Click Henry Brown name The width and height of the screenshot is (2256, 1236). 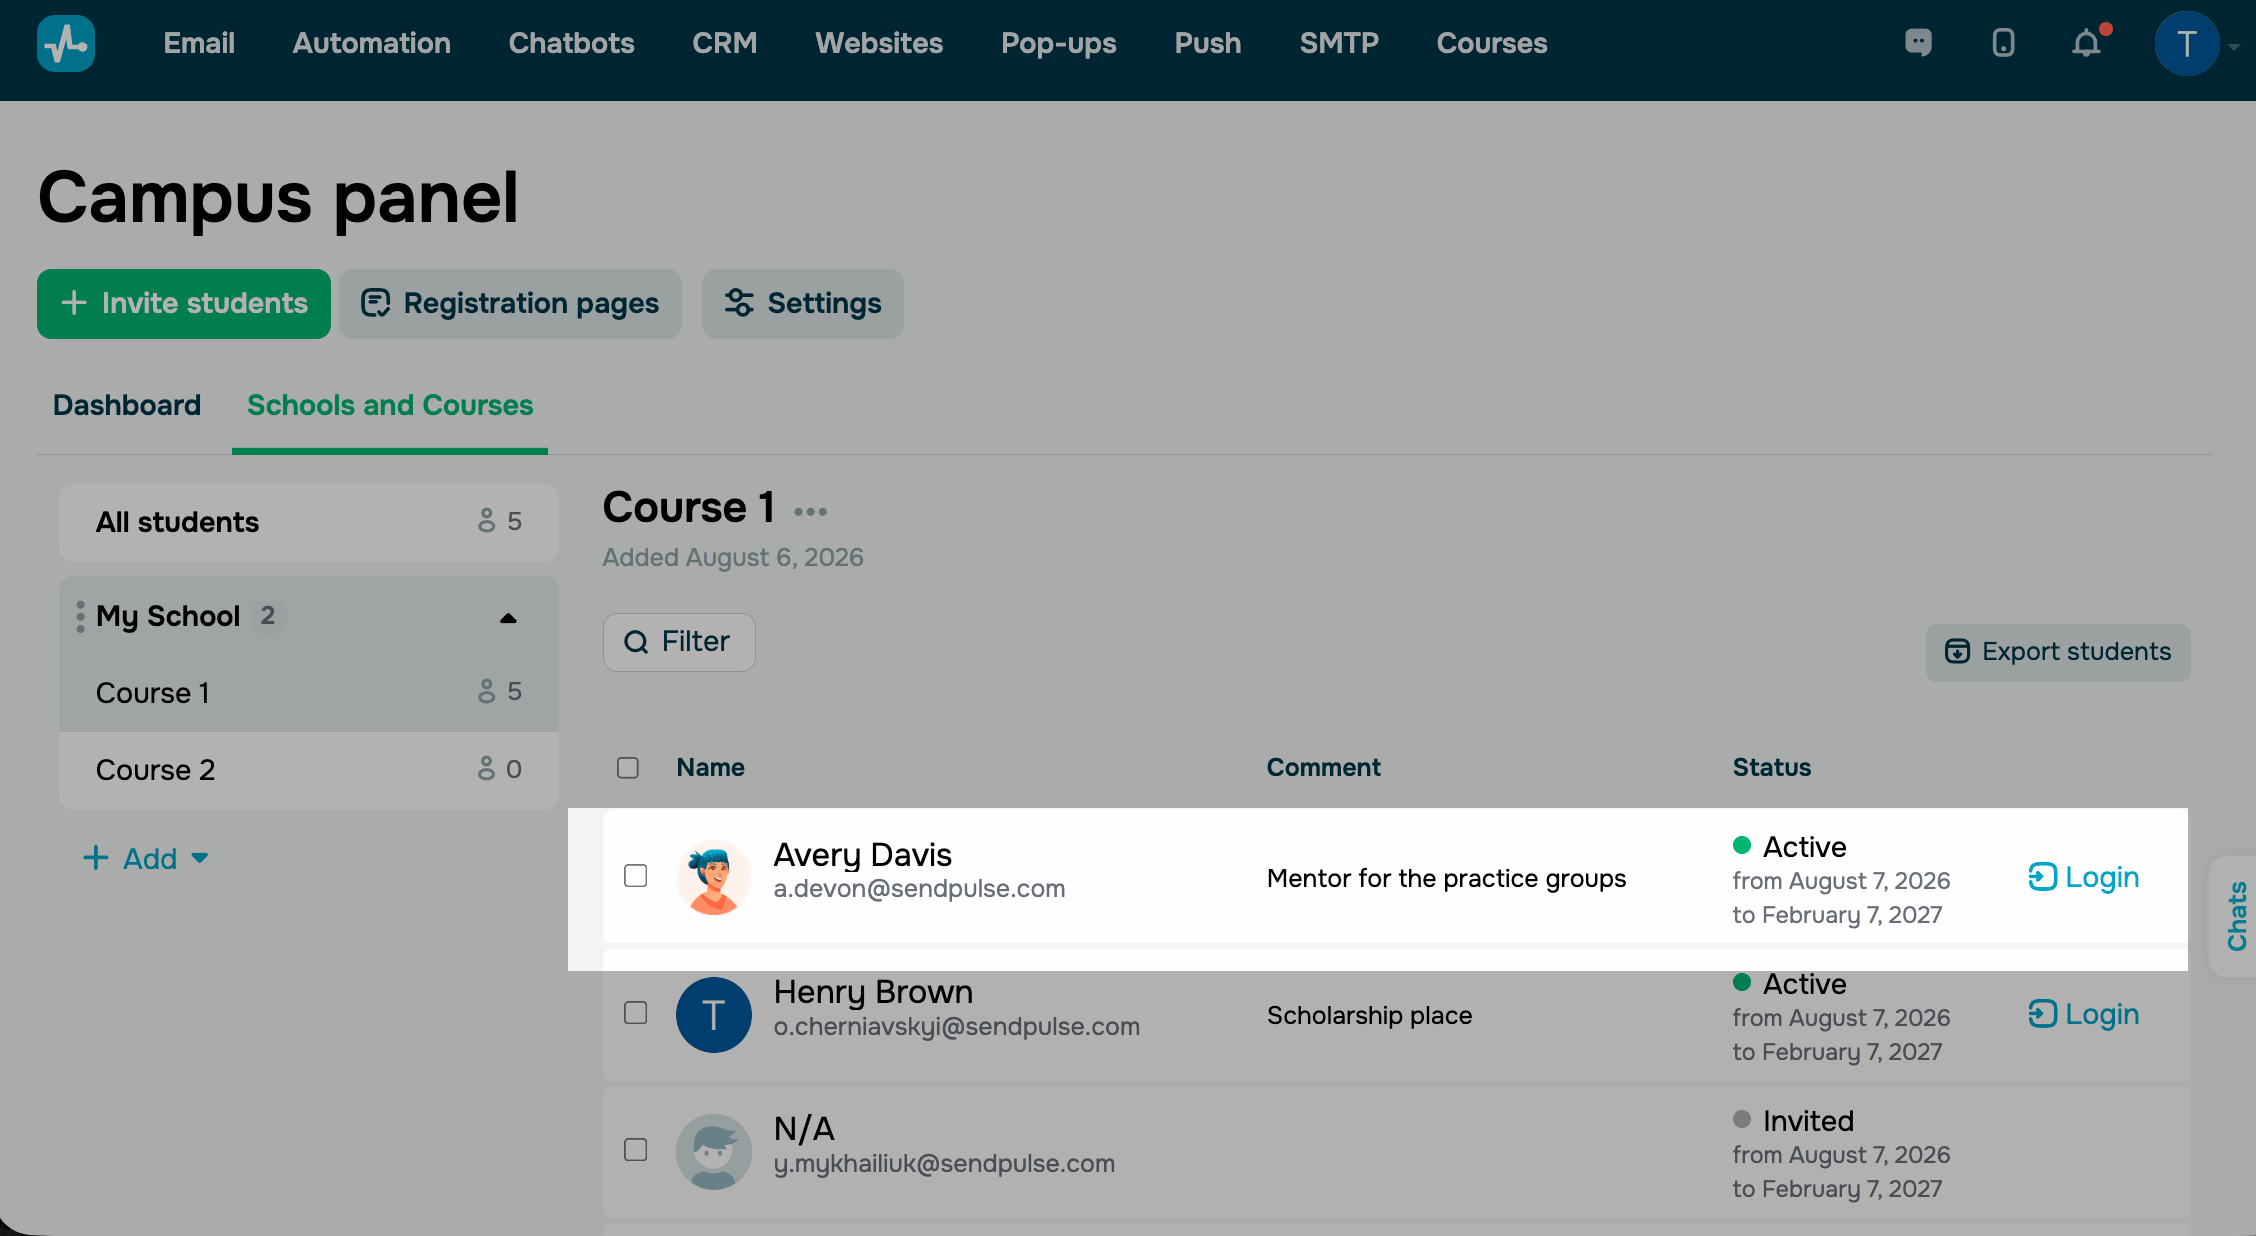tap(873, 992)
